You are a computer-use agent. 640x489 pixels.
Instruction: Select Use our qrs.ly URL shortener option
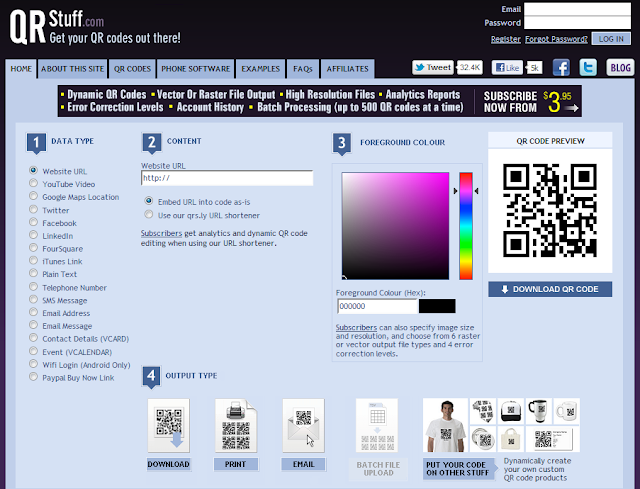pyautogui.click(x=149, y=214)
